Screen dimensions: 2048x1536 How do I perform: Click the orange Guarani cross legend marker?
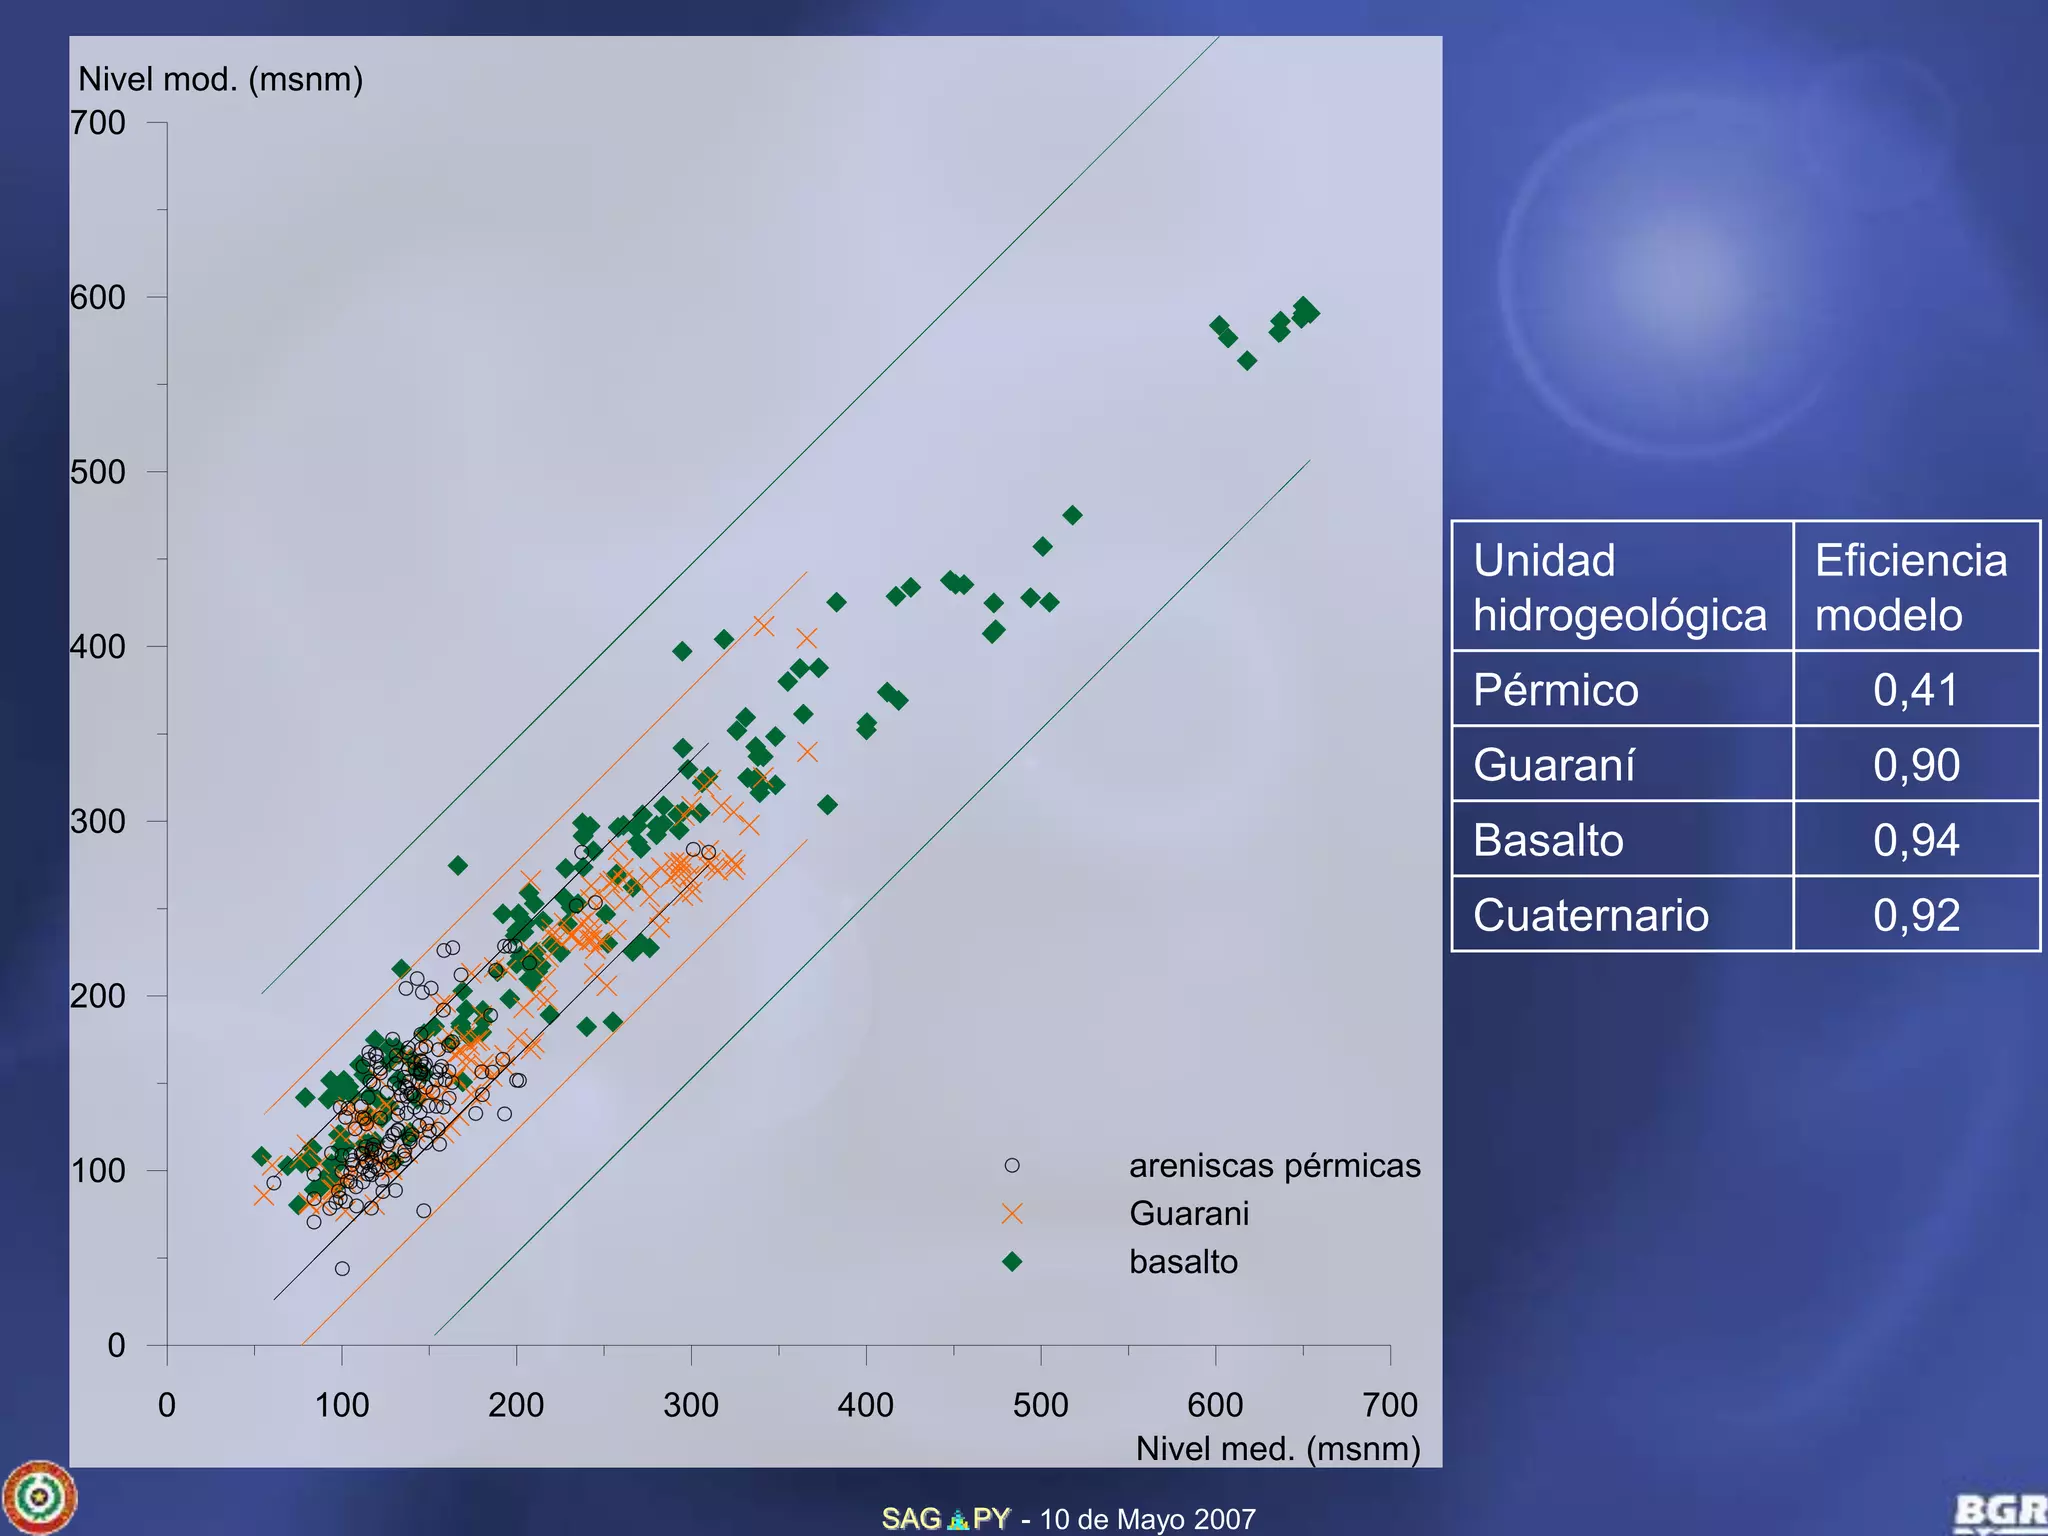1012,1213
